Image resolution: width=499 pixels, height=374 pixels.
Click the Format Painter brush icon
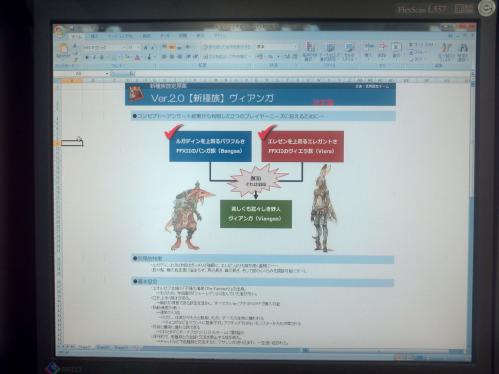(x=76, y=59)
